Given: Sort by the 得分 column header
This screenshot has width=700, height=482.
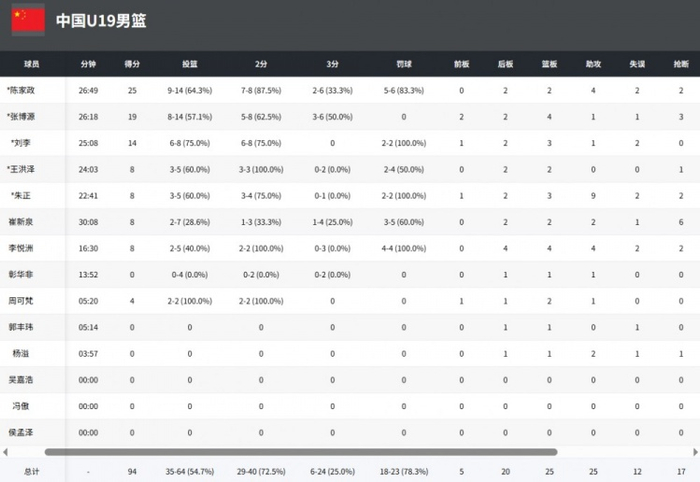Looking at the screenshot, I should (132, 64).
